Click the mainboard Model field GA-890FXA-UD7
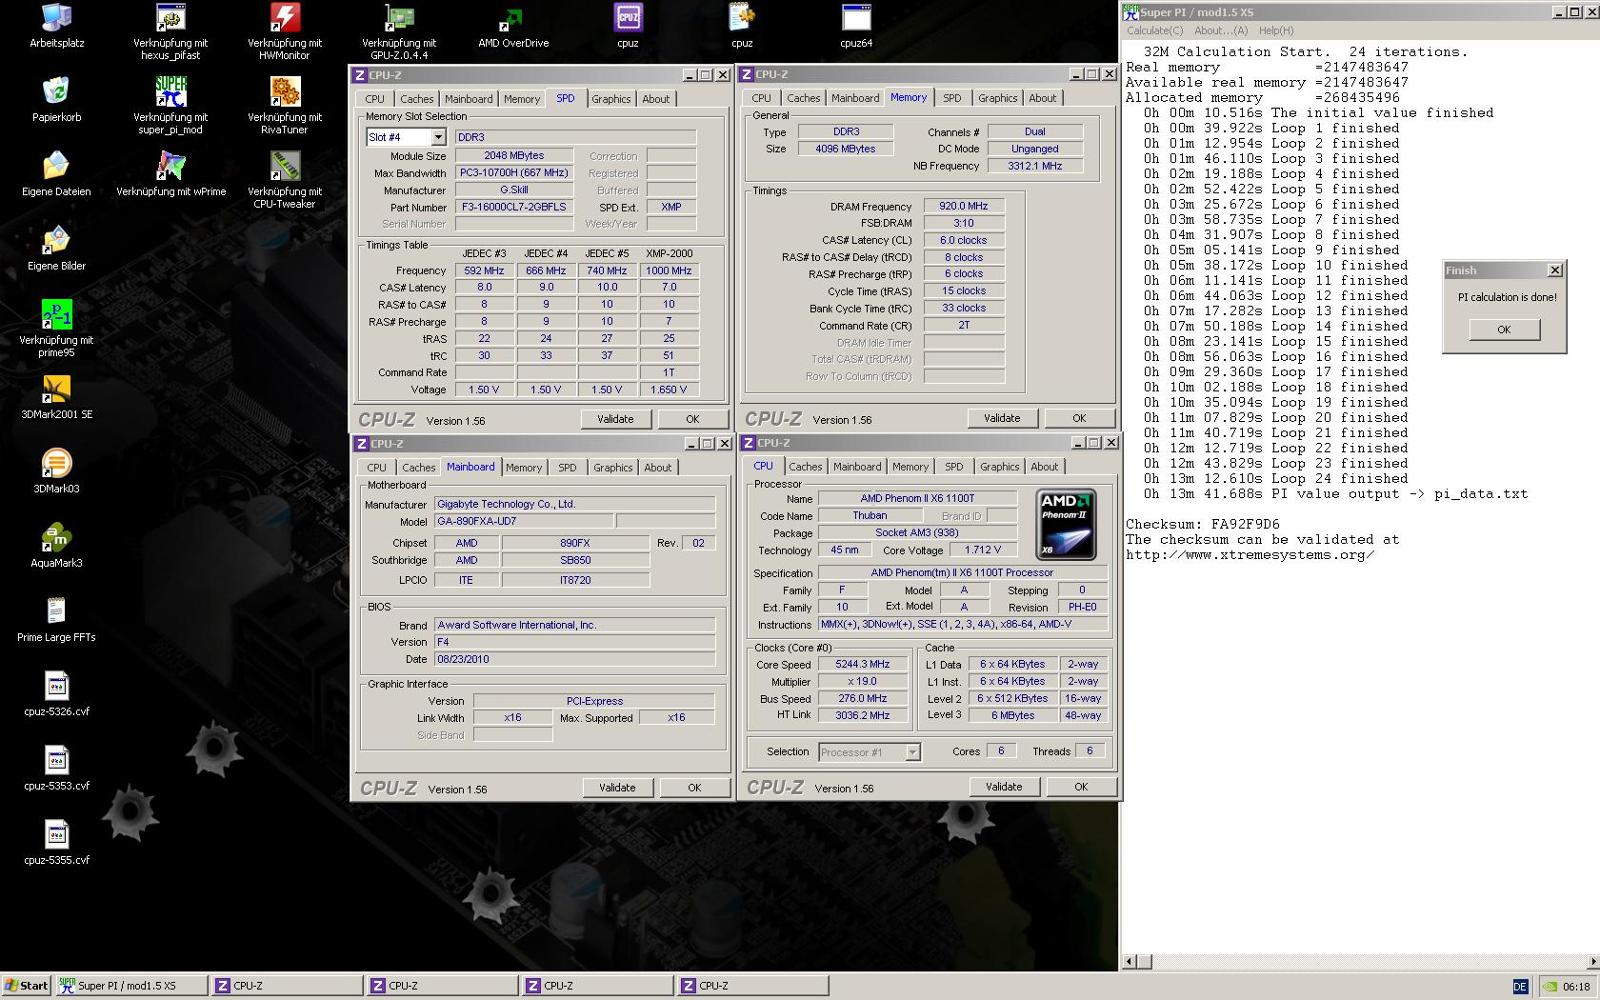The height and width of the screenshot is (1000, 1600). [524, 522]
